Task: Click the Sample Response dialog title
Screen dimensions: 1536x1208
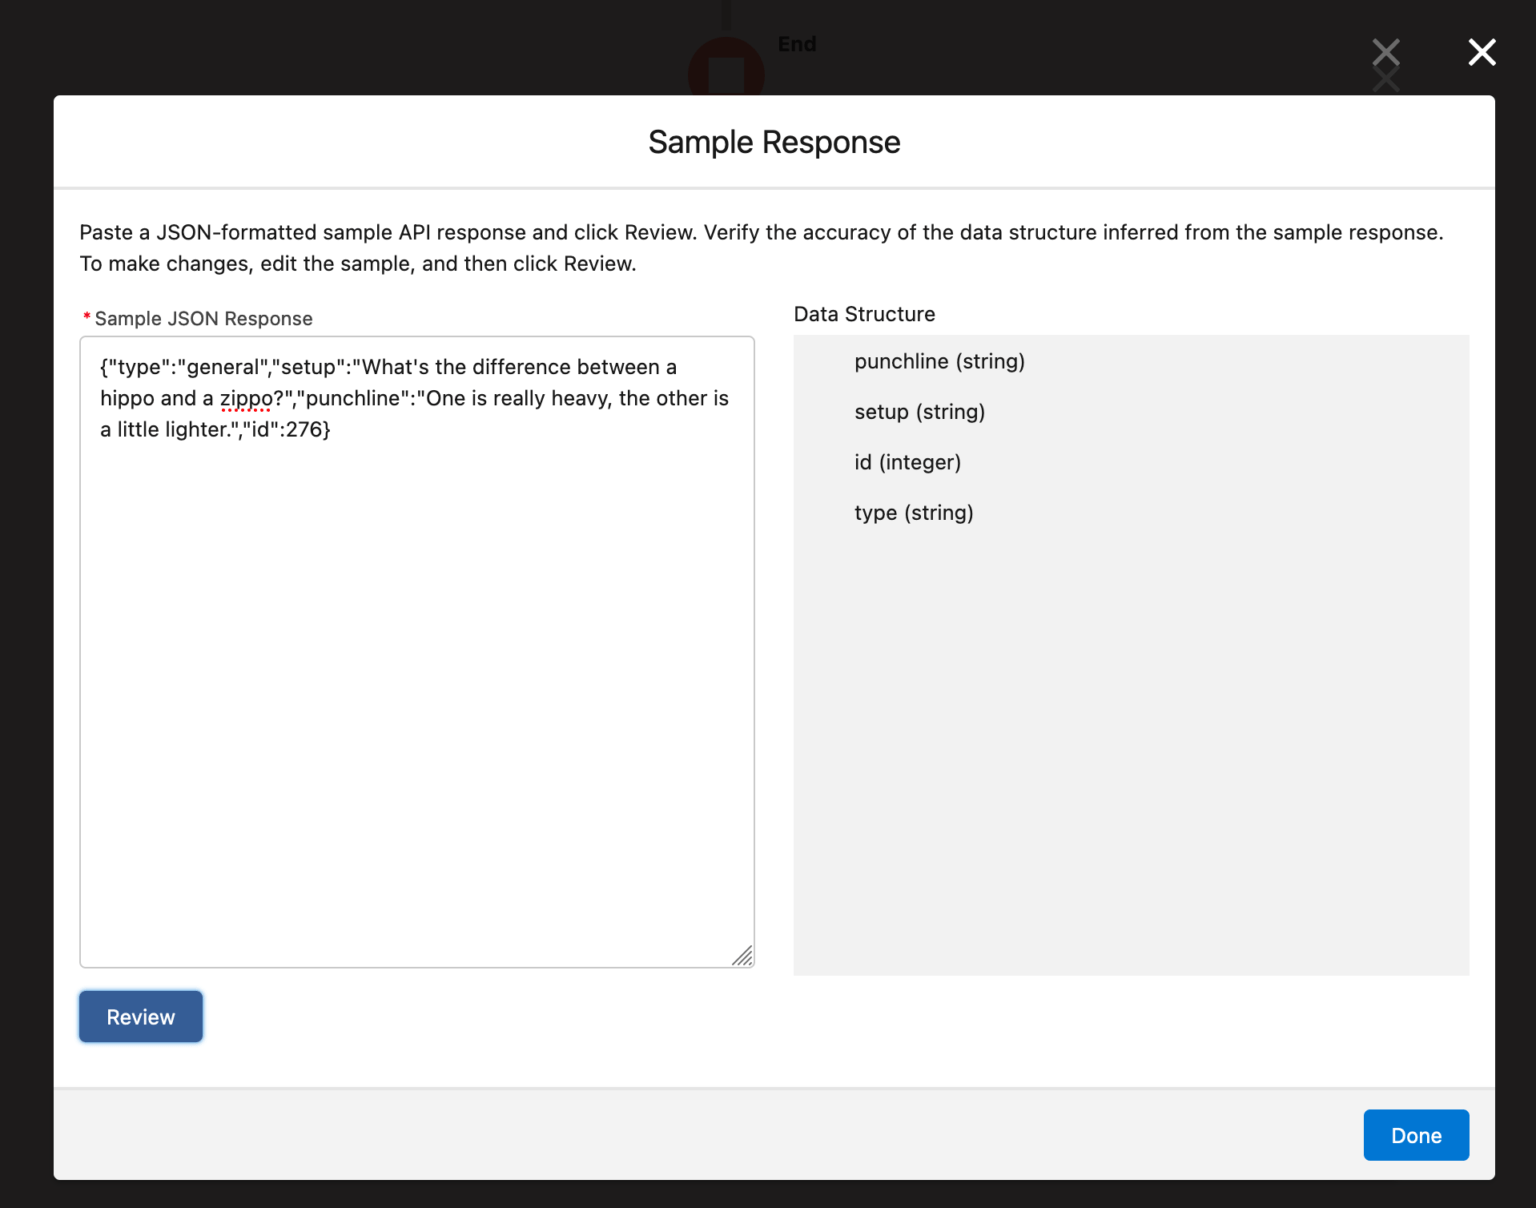Action: [773, 141]
